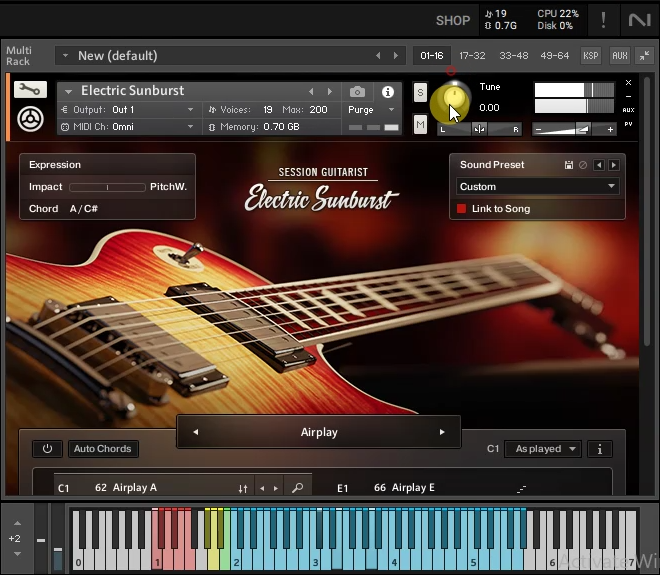Open pattern browser magnifier icon
The image size is (660, 575).
(x=298, y=488)
